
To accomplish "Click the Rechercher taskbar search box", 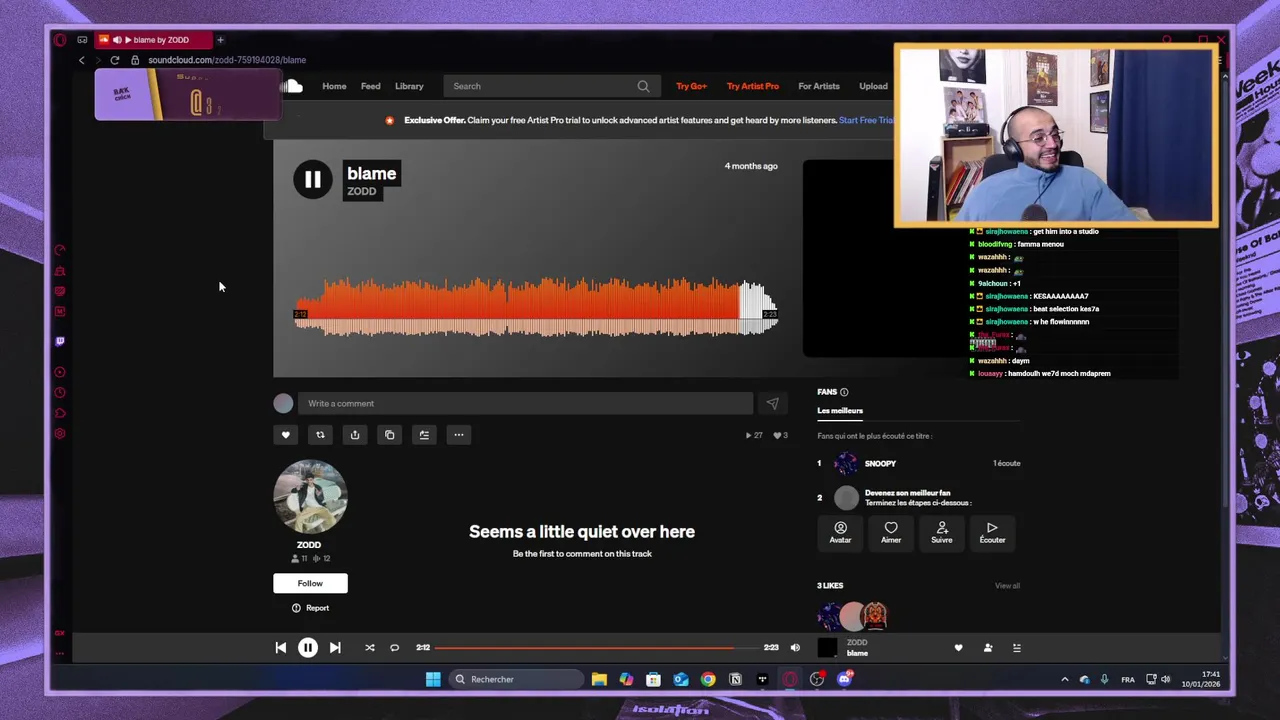I will pos(517,680).
